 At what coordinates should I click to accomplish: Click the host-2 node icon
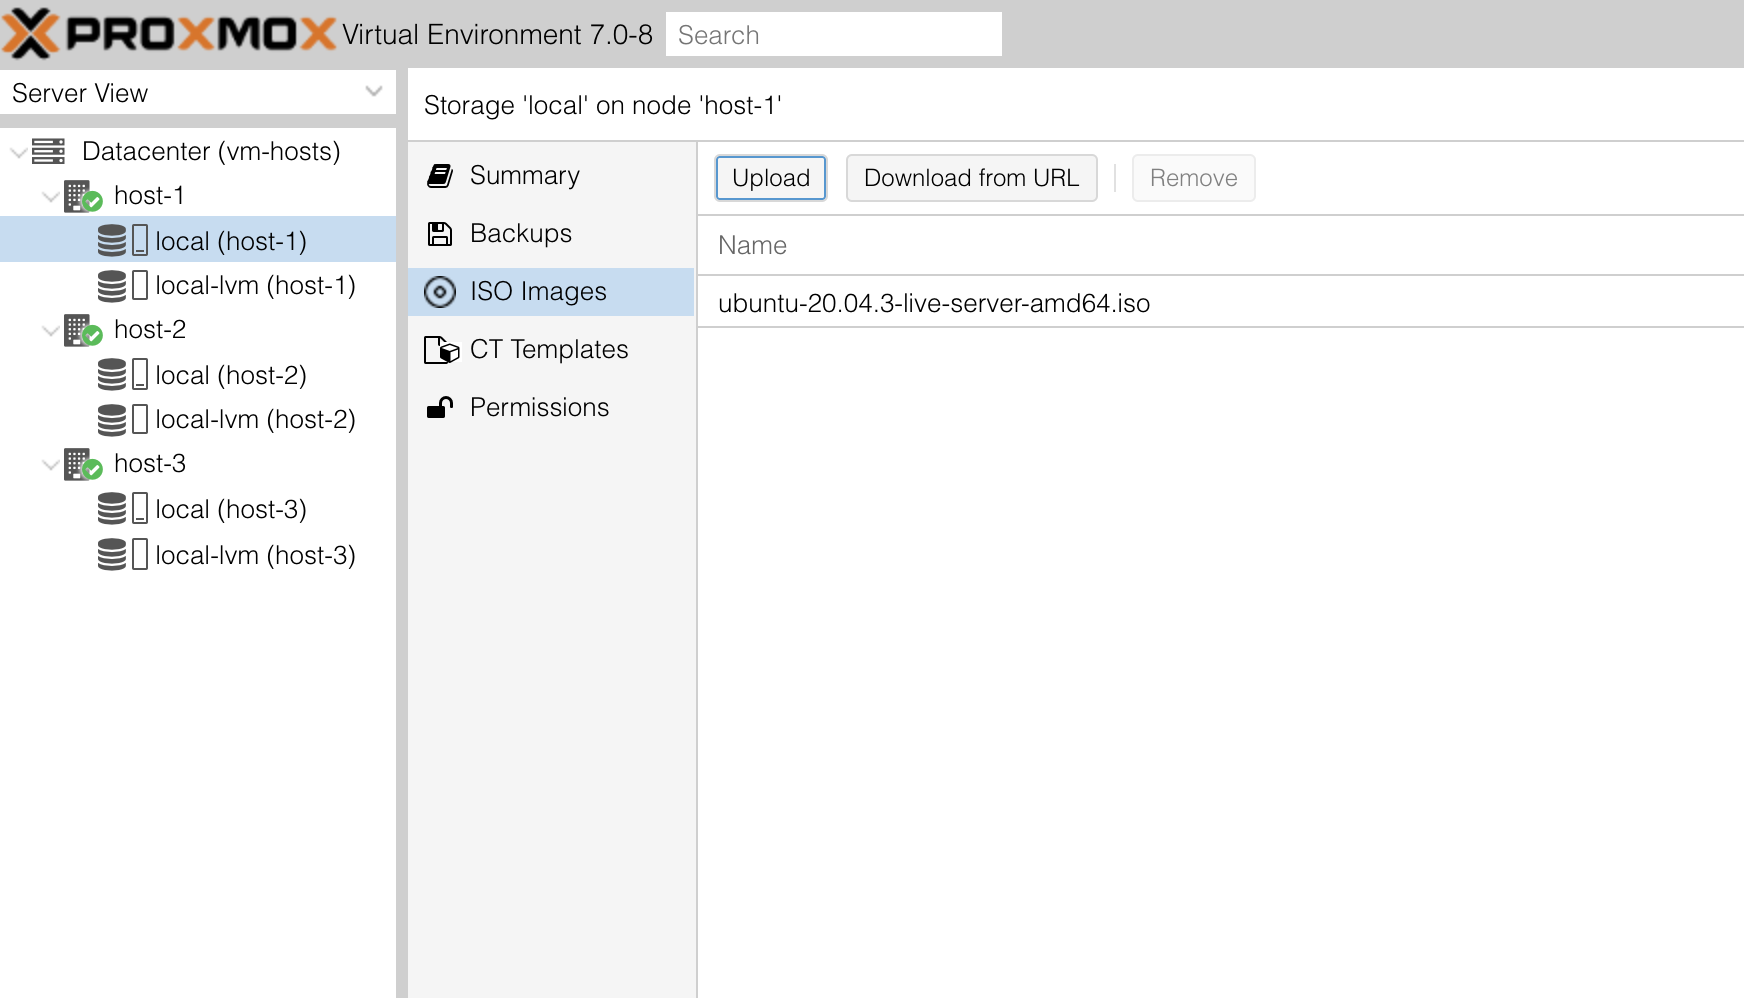[x=83, y=330]
